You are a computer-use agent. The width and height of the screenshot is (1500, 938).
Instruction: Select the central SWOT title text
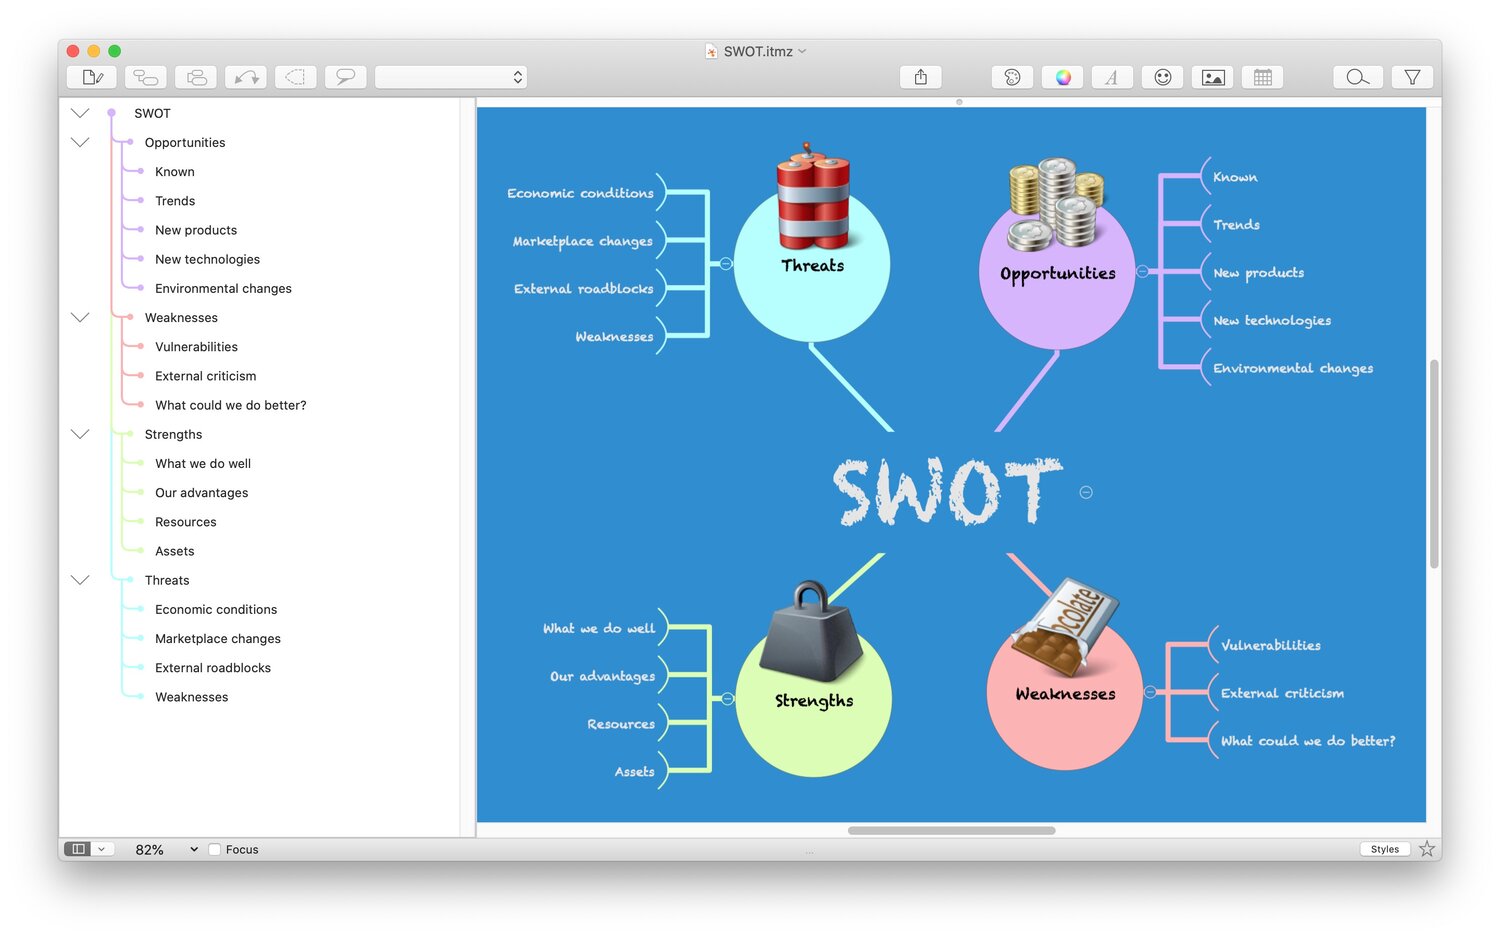coord(947,491)
